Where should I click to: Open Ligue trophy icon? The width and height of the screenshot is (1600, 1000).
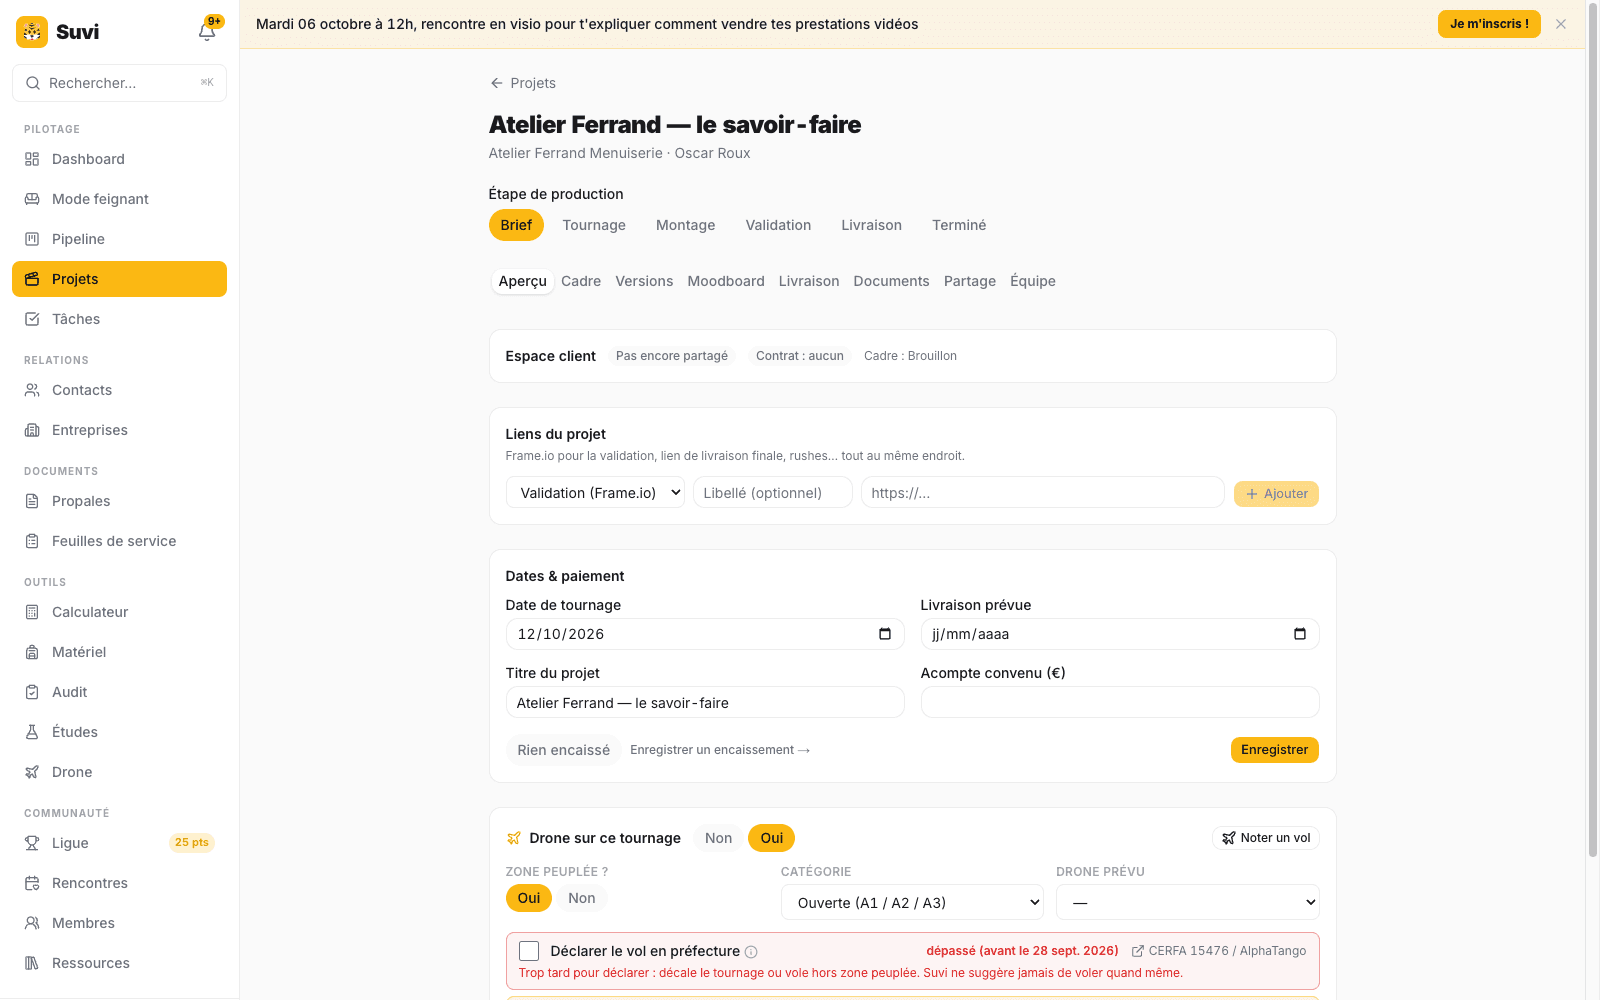(32, 843)
